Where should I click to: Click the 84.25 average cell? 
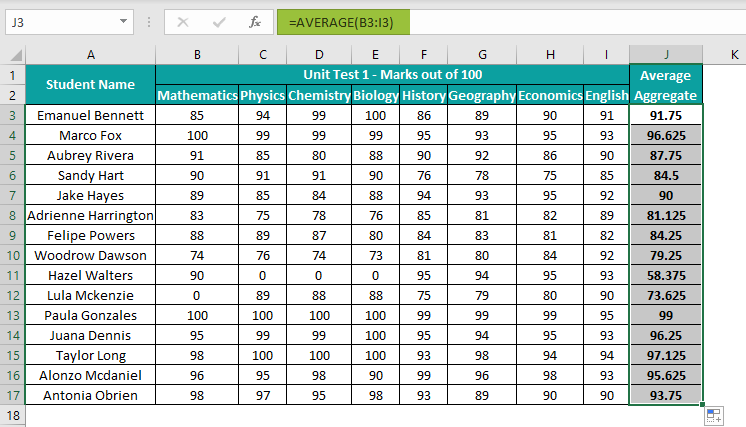pos(666,235)
